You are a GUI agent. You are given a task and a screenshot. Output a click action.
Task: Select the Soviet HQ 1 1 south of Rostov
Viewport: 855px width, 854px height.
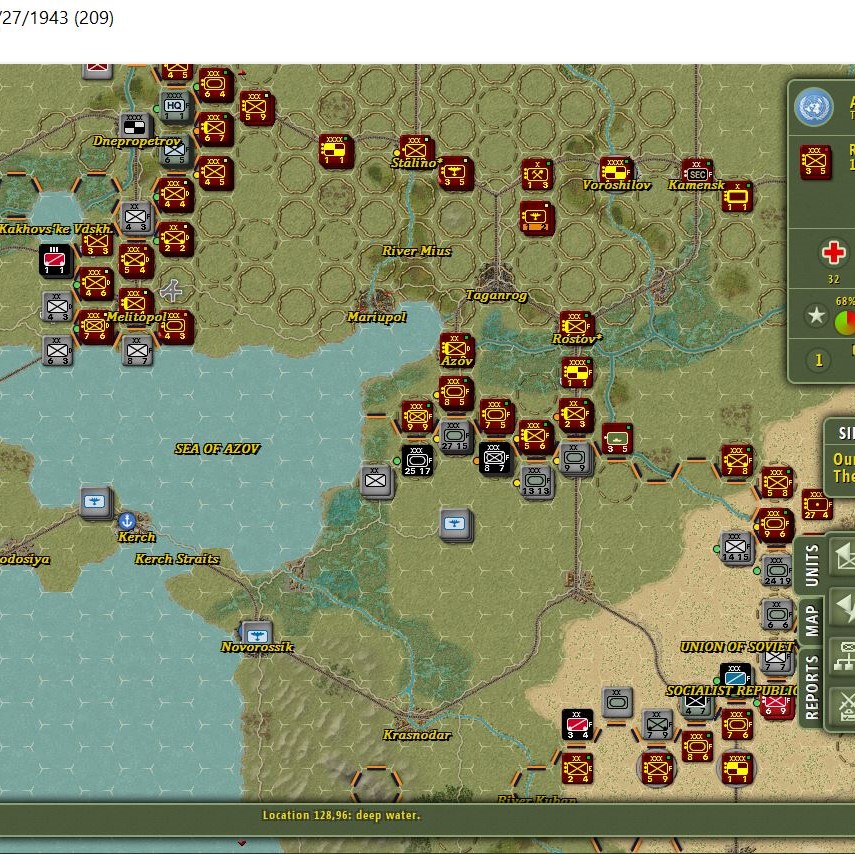(x=577, y=372)
